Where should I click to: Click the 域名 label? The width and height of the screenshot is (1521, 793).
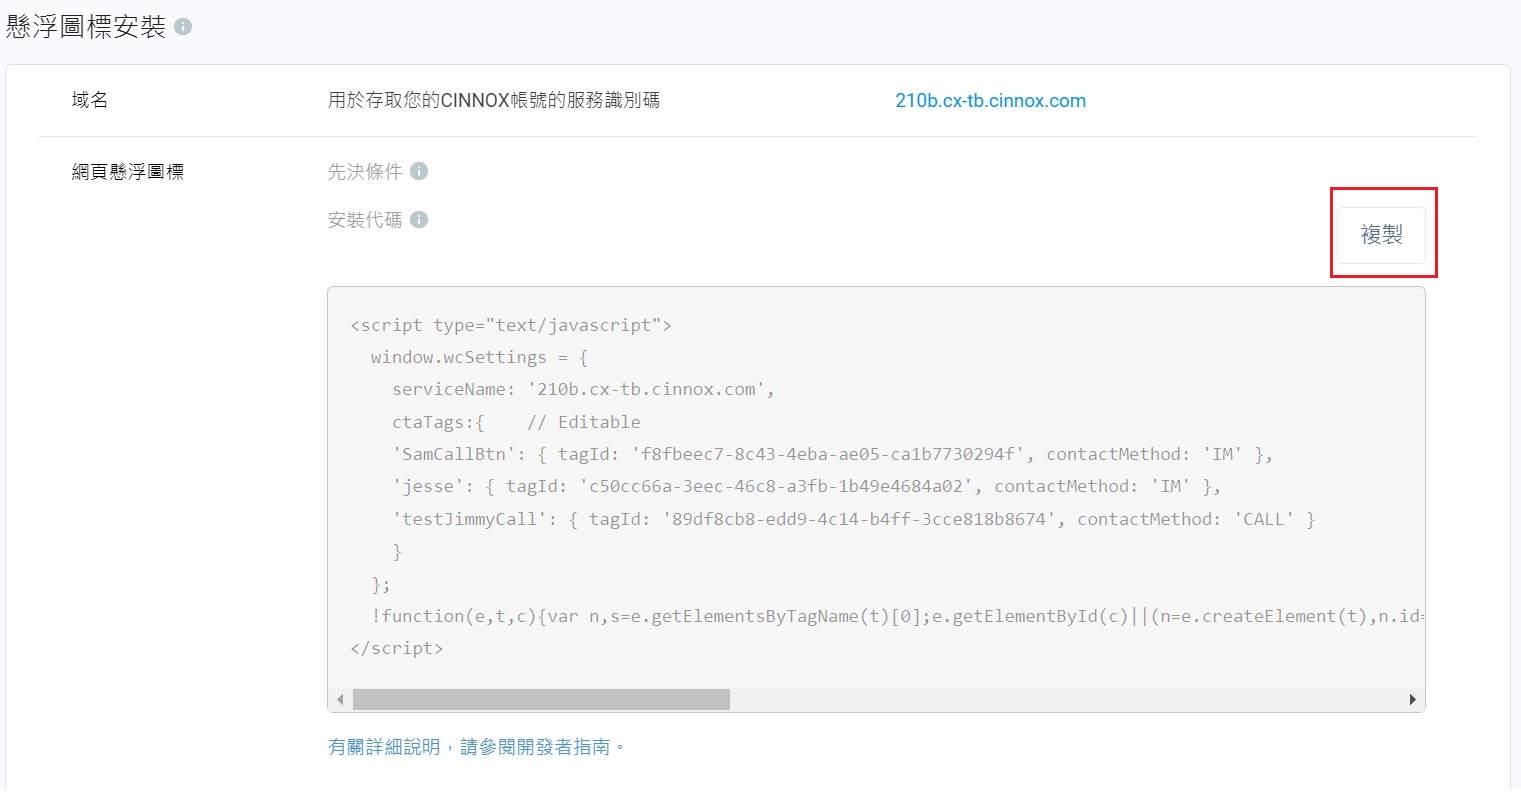click(90, 100)
